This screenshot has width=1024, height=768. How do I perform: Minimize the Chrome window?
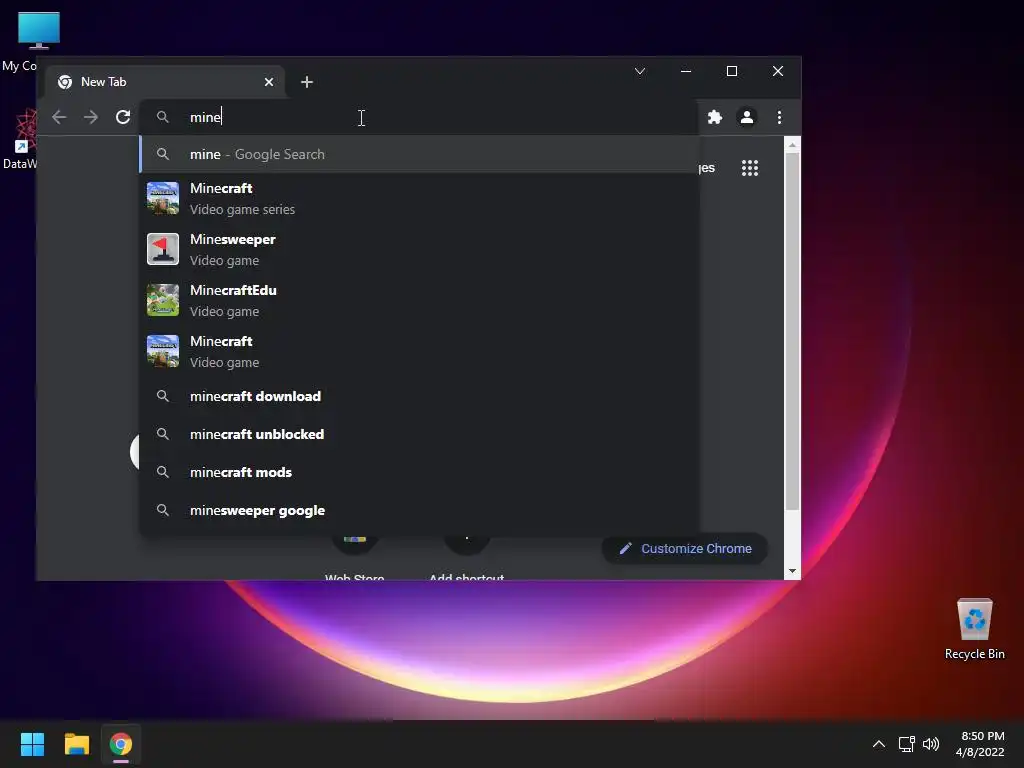686,71
